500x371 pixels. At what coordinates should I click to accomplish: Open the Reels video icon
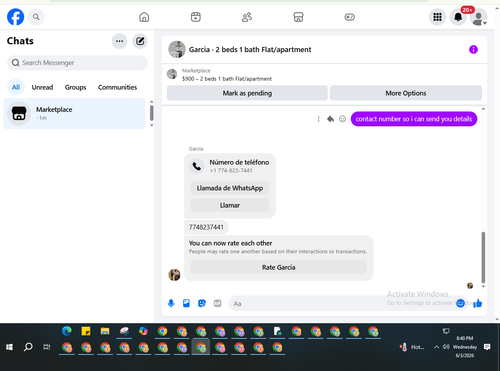coord(196,17)
